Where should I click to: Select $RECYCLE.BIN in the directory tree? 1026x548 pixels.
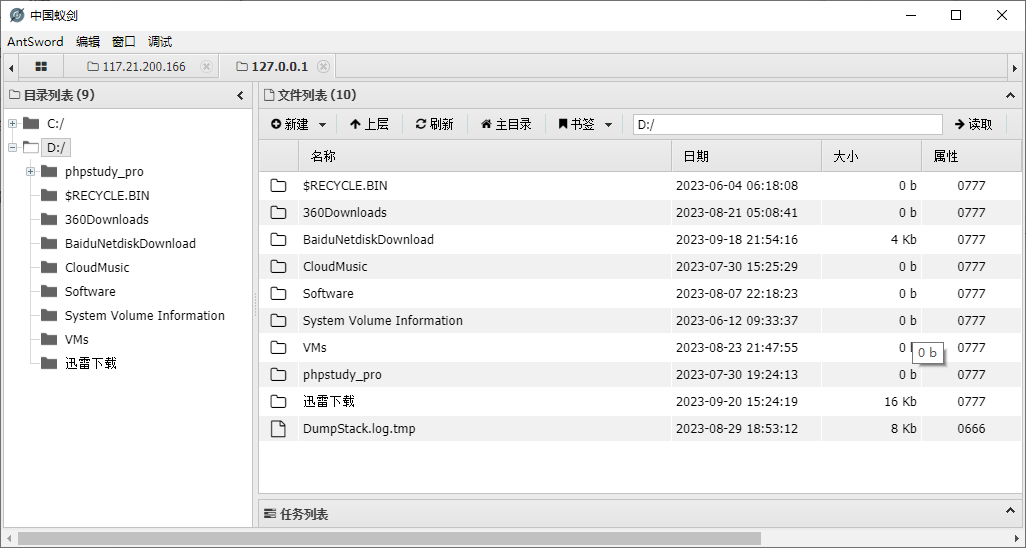[107, 196]
